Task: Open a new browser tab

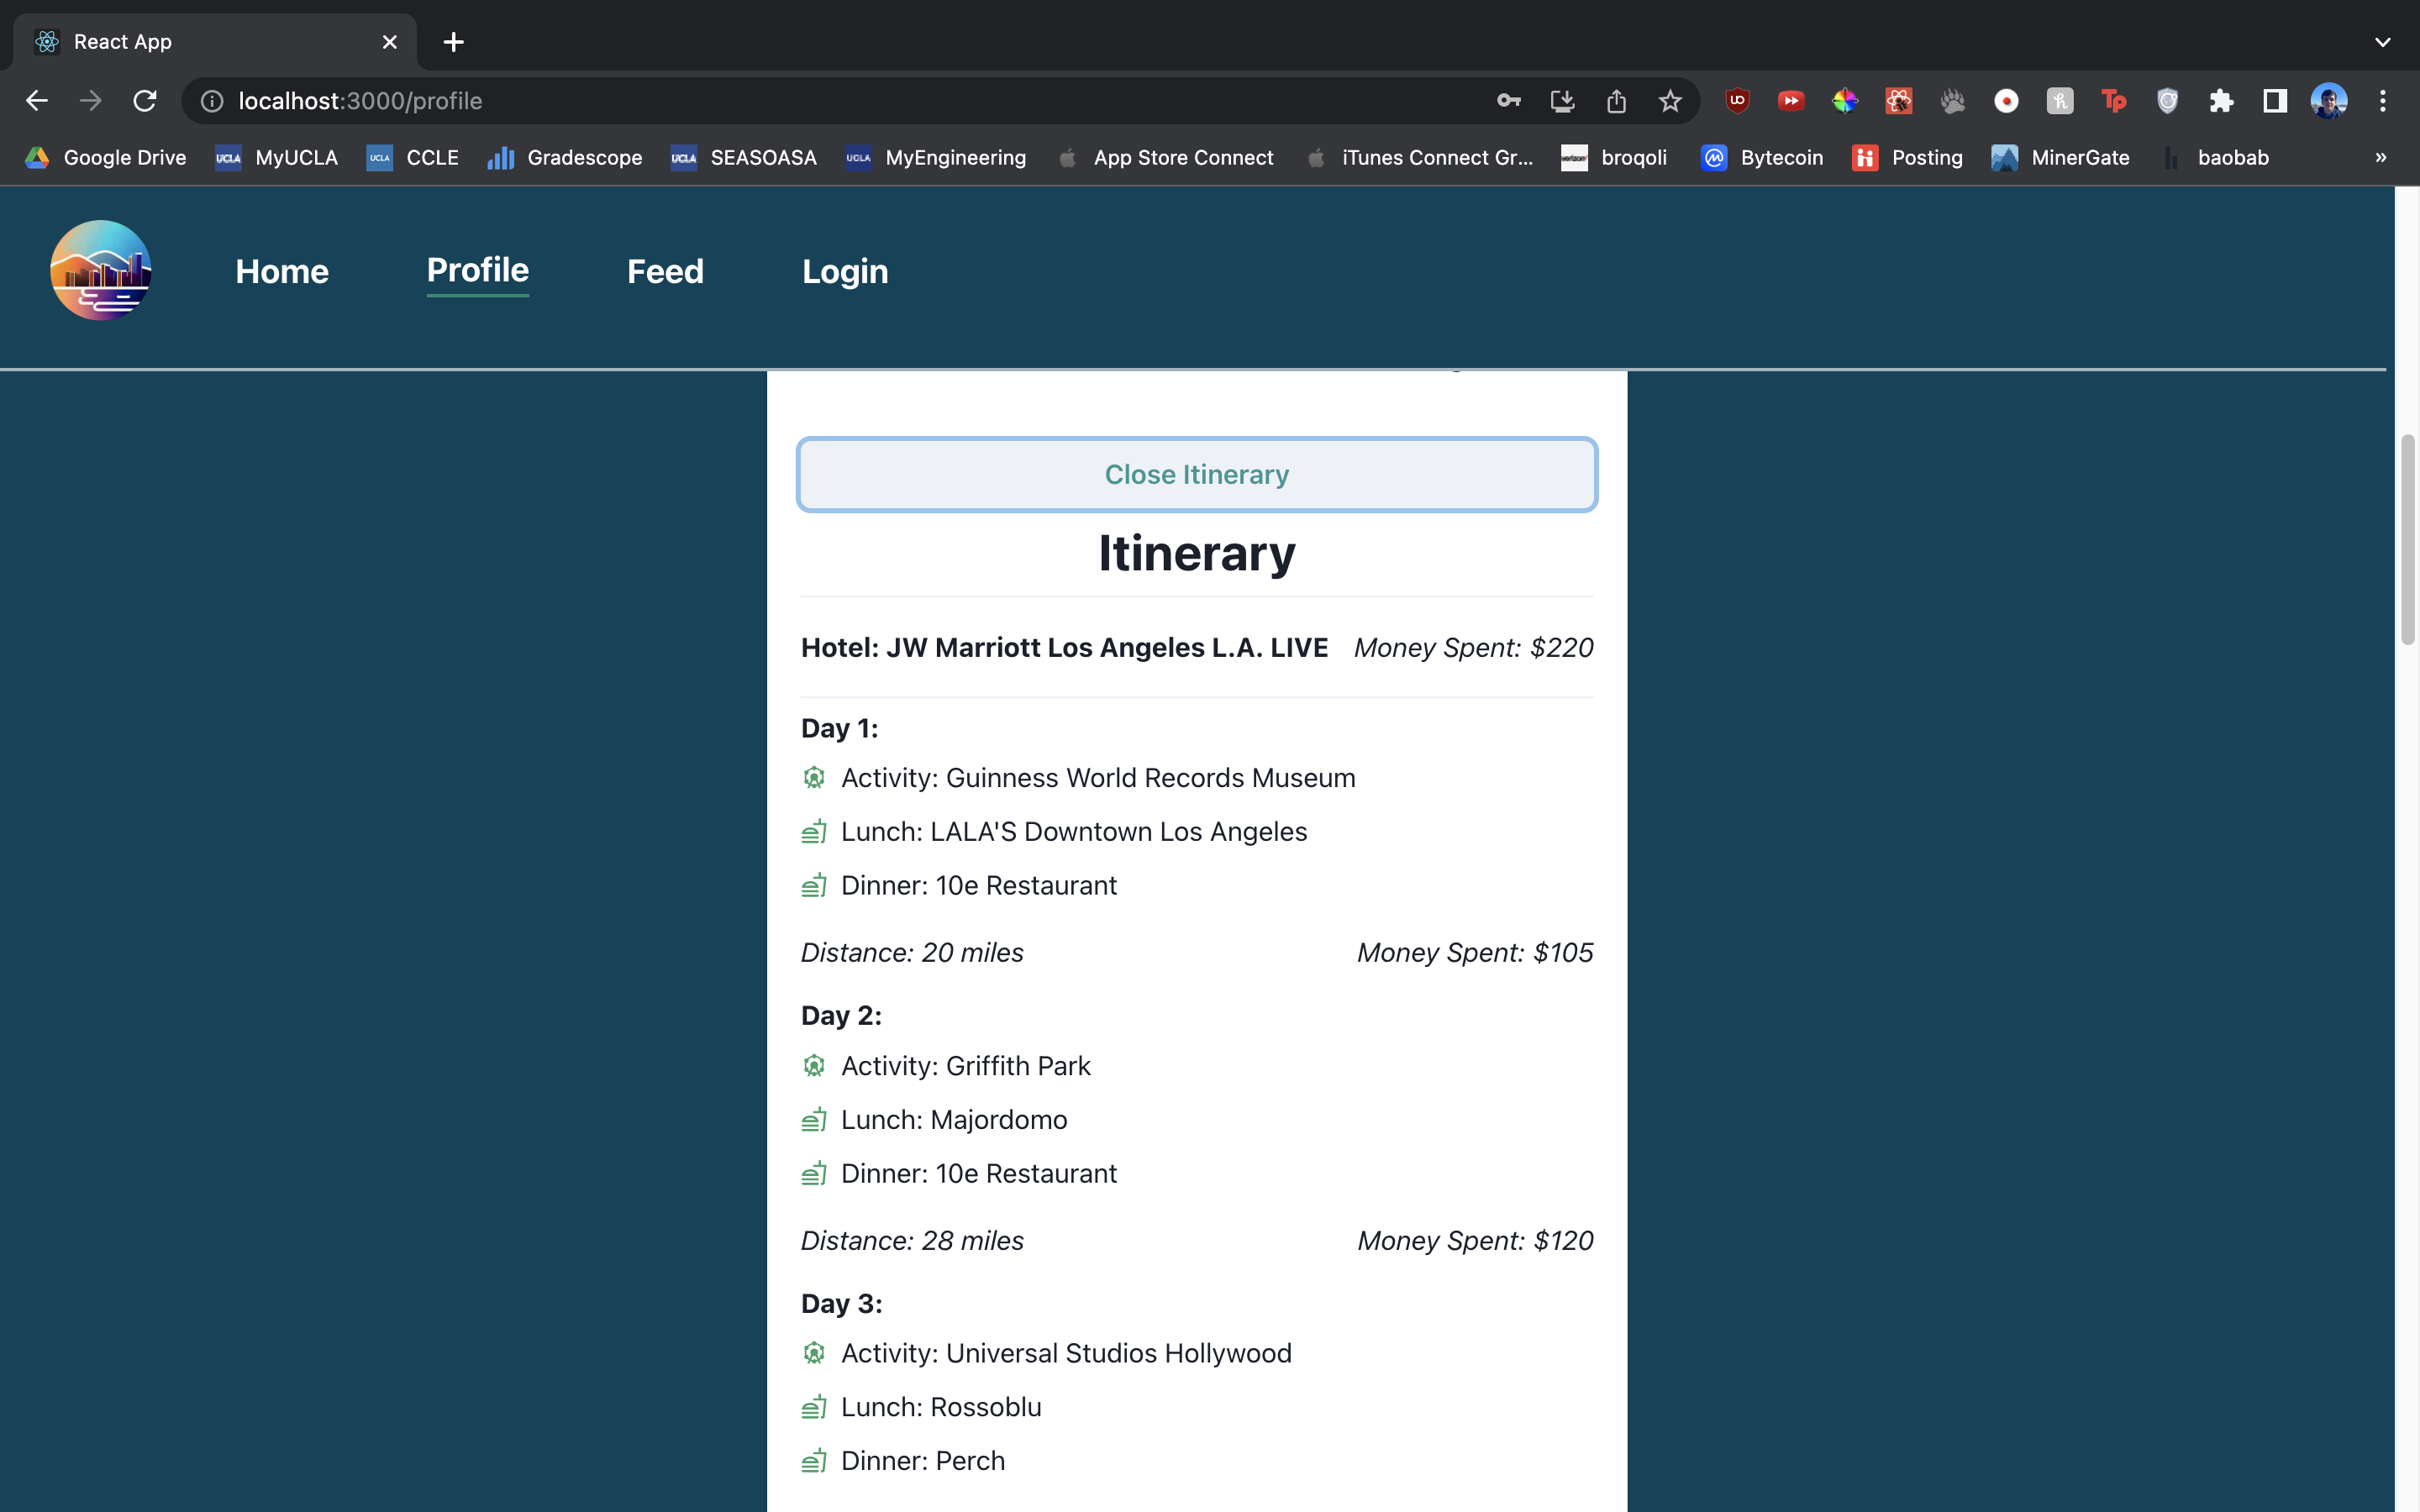Action: (x=453, y=42)
